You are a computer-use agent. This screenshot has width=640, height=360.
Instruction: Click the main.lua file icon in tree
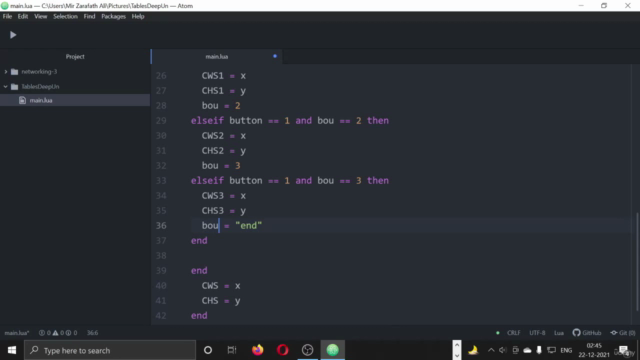tap(22, 100)
